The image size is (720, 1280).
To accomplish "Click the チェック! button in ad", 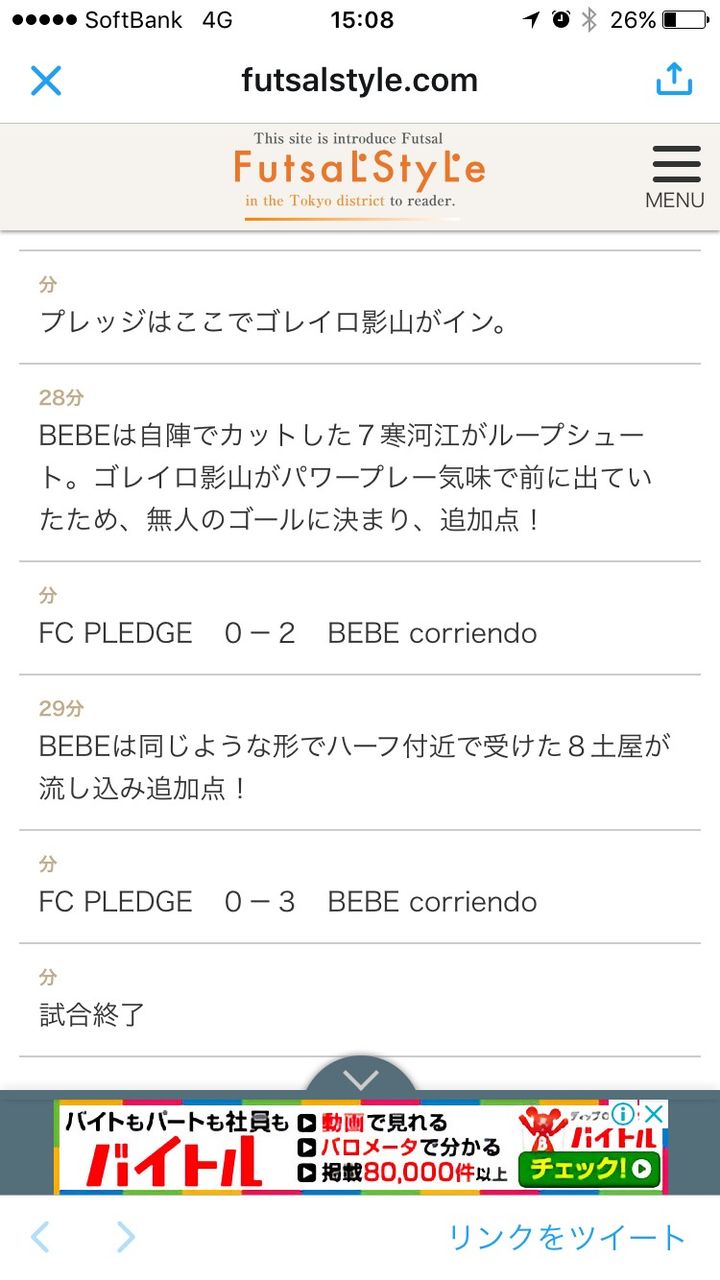I will pos(589,1167).
